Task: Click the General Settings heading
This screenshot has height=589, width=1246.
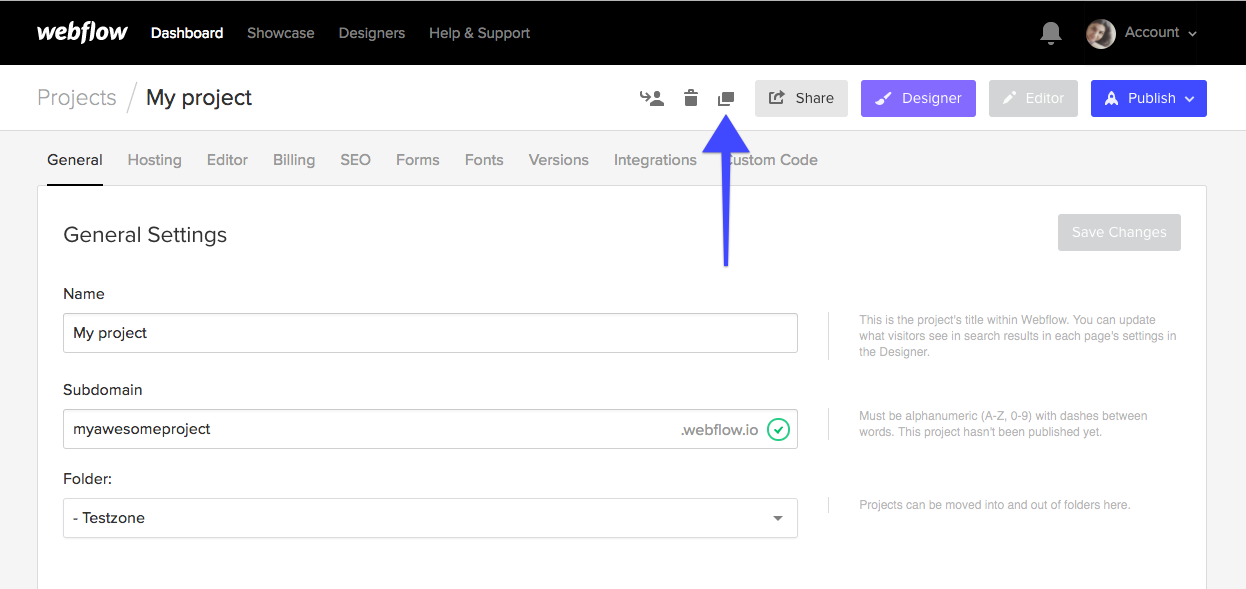Action: click(145, 235)
